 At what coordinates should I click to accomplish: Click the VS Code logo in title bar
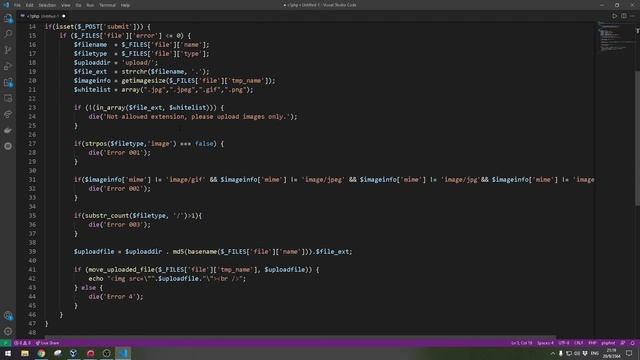click(x=6, y=5)
